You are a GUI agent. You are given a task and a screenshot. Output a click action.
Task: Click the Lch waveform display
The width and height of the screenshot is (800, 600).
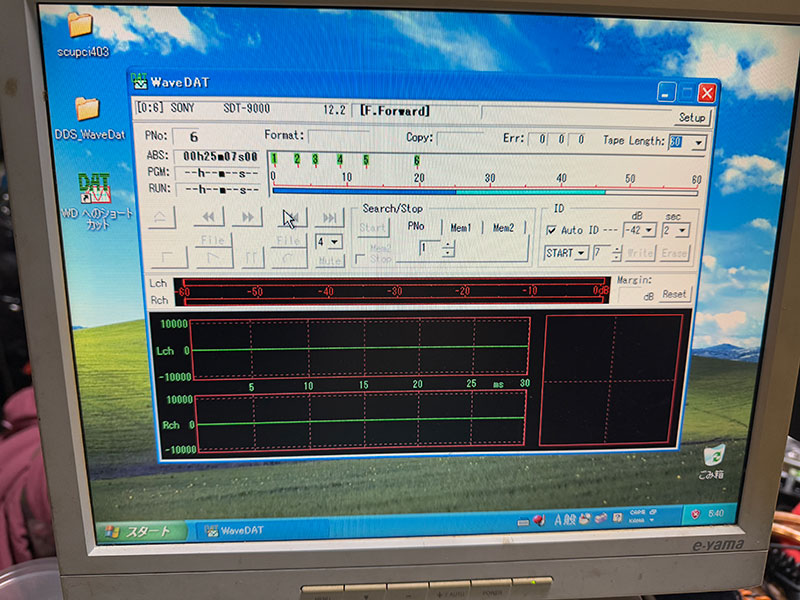[x=360, y=348]
